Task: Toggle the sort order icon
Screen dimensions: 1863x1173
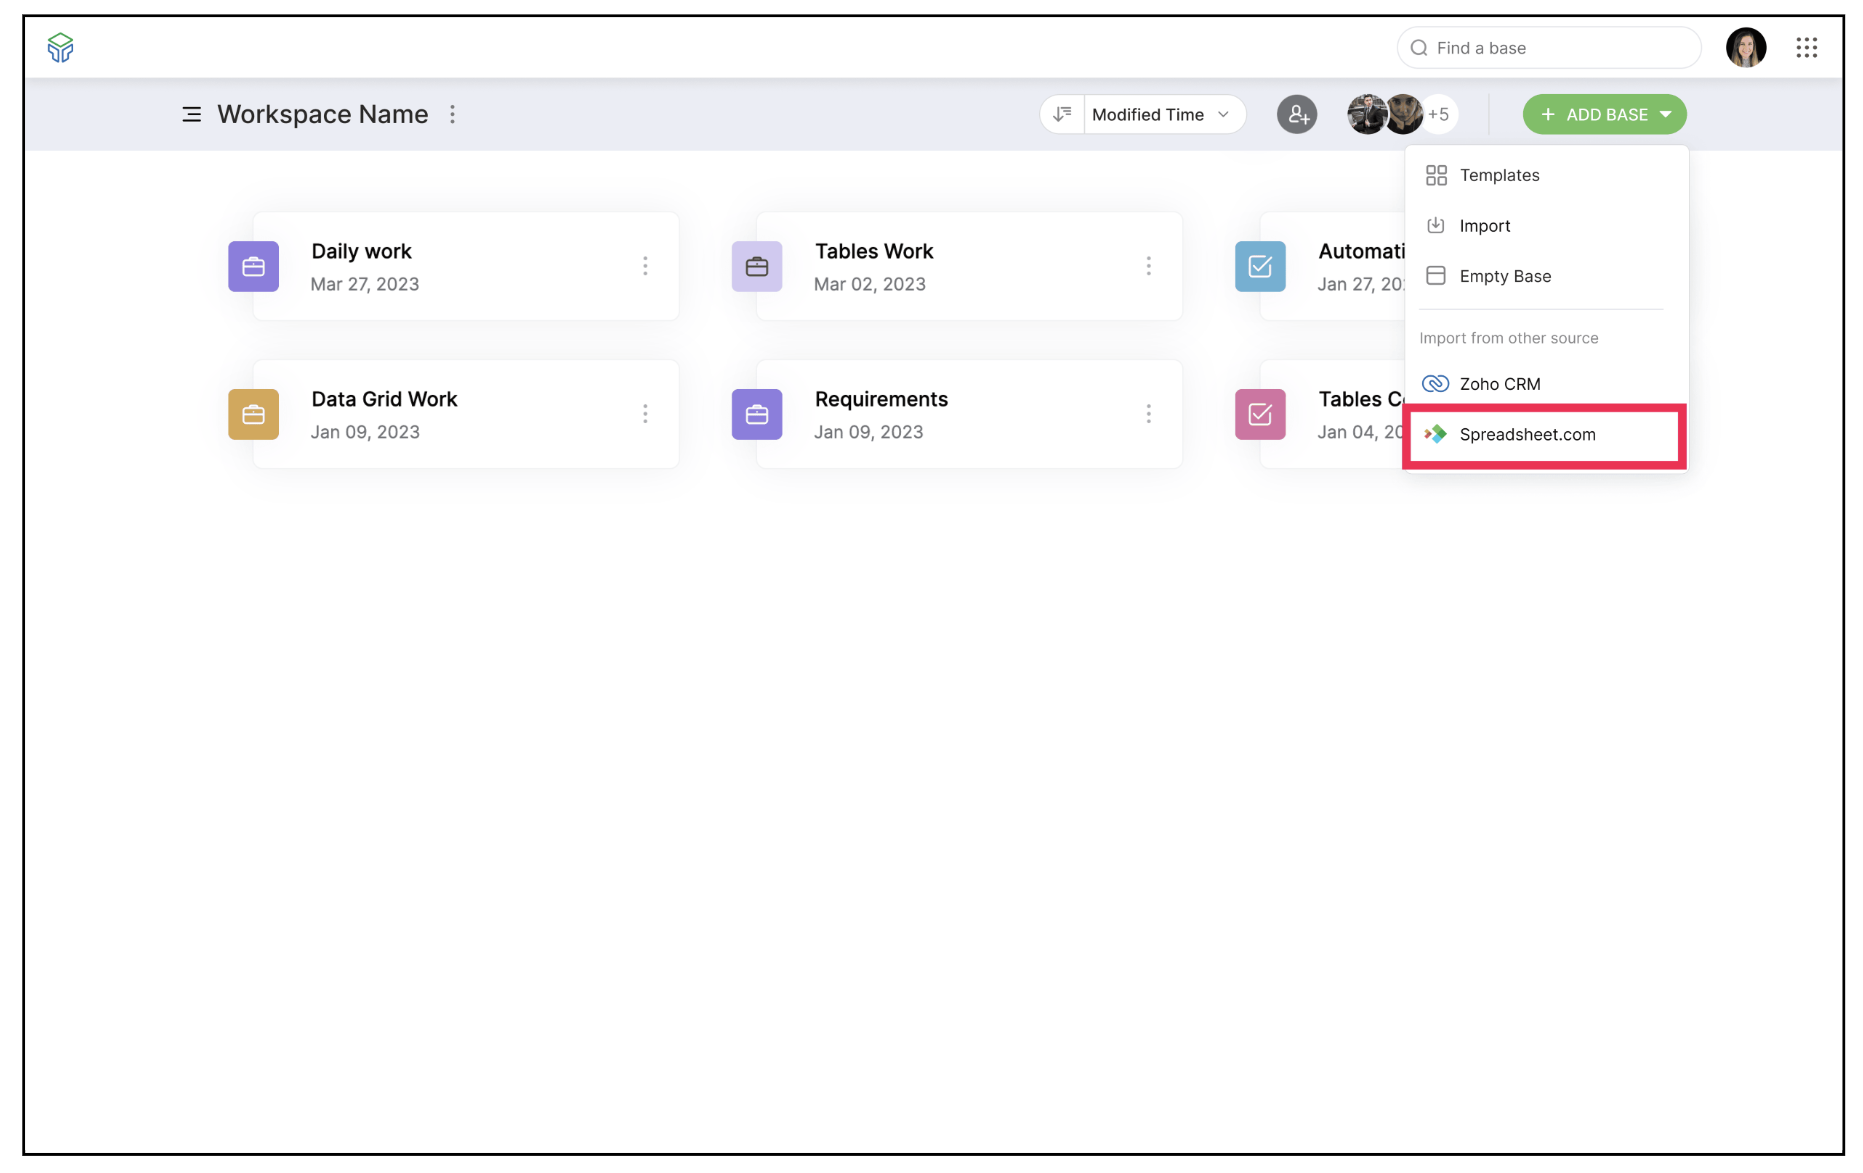Action: [1062, 114]
